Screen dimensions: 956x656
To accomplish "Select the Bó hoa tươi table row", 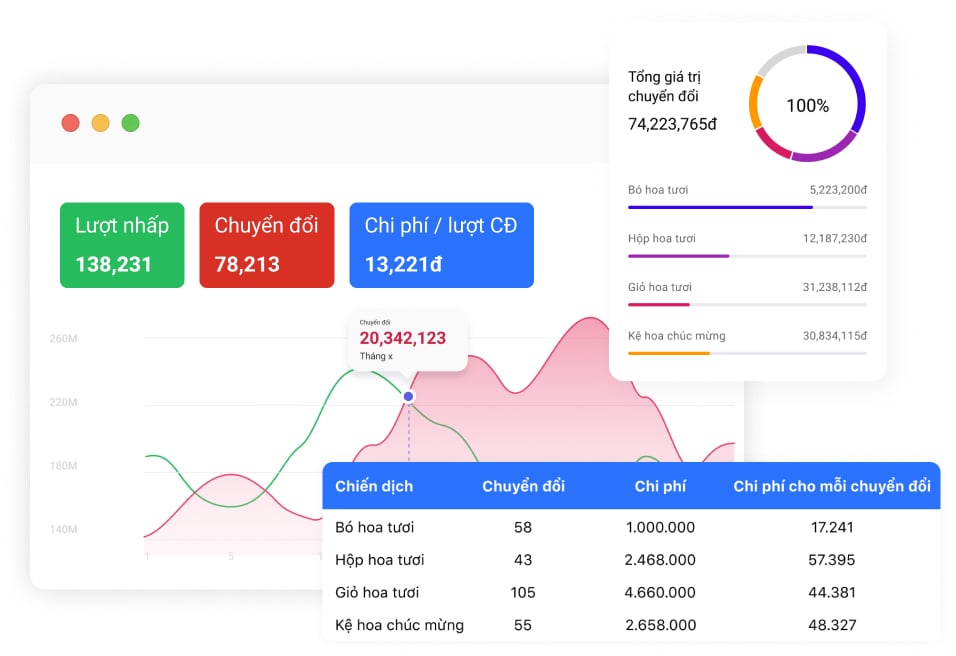I will click(631, 527).
